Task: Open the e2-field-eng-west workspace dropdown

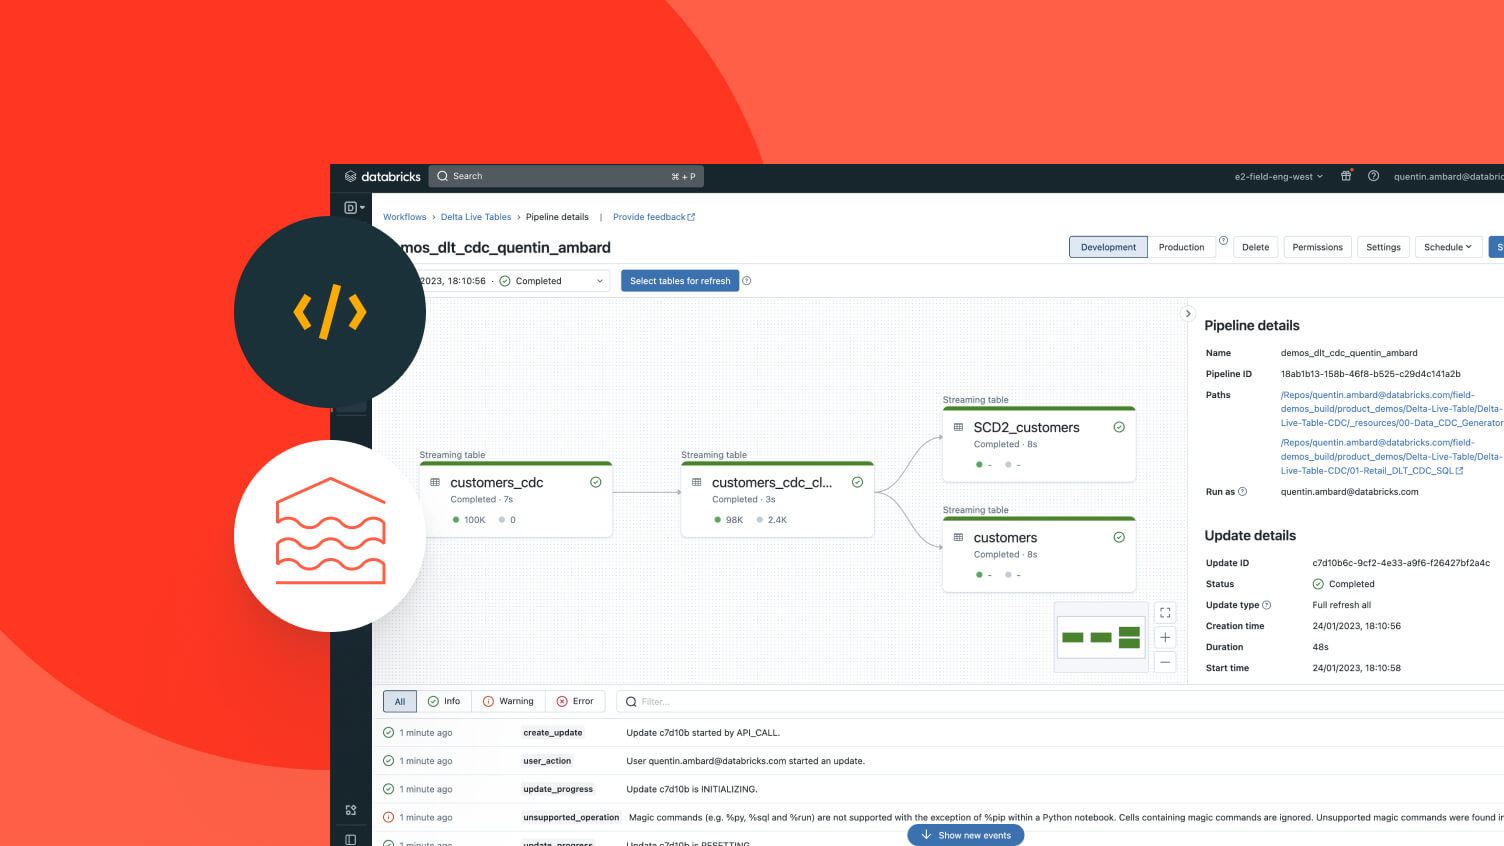Action: [1278, 177]
